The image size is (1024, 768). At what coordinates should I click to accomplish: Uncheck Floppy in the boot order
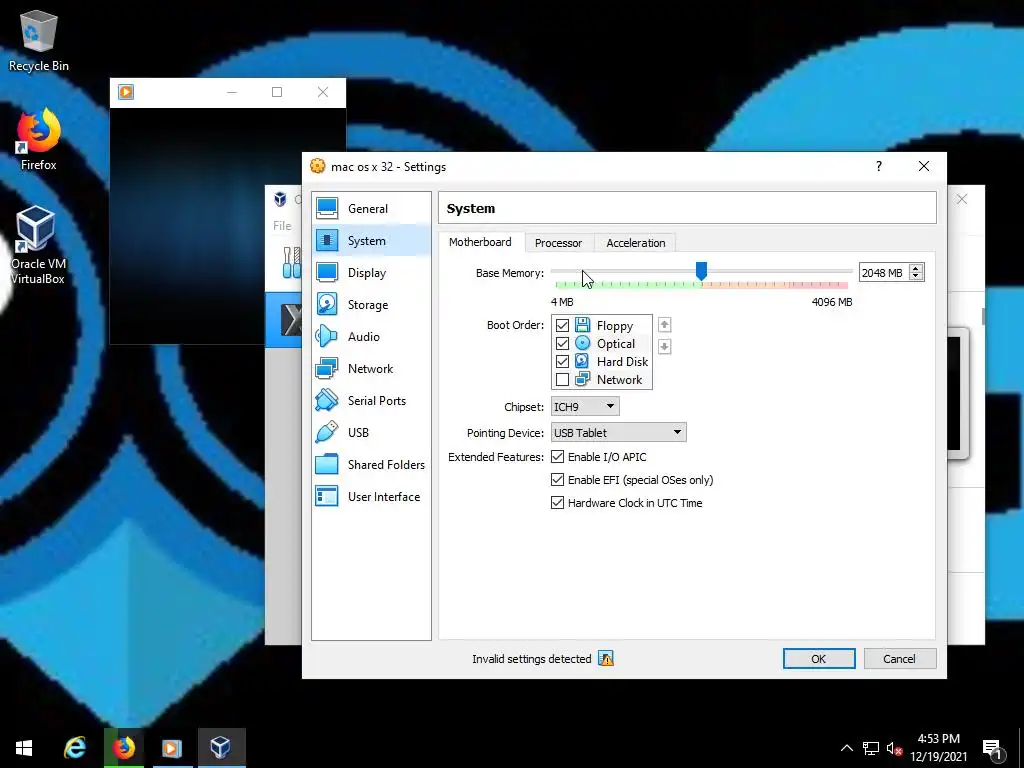tap(562, 325)
